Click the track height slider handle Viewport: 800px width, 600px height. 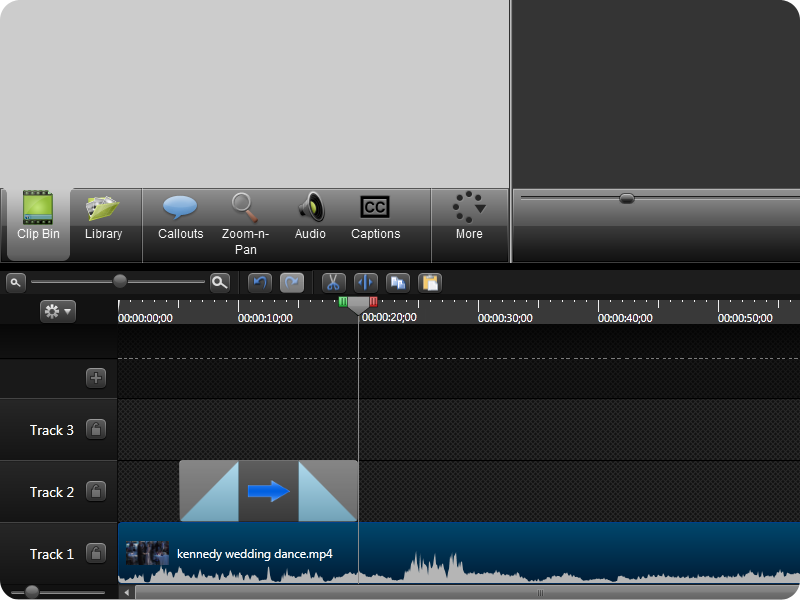pos(32,592)
